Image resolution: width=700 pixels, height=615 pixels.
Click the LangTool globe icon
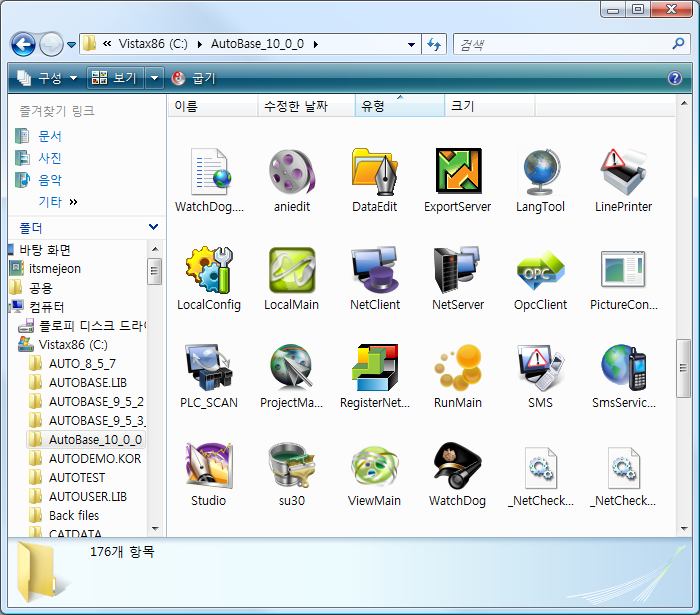pyautogui.click(x=540, y=172)
